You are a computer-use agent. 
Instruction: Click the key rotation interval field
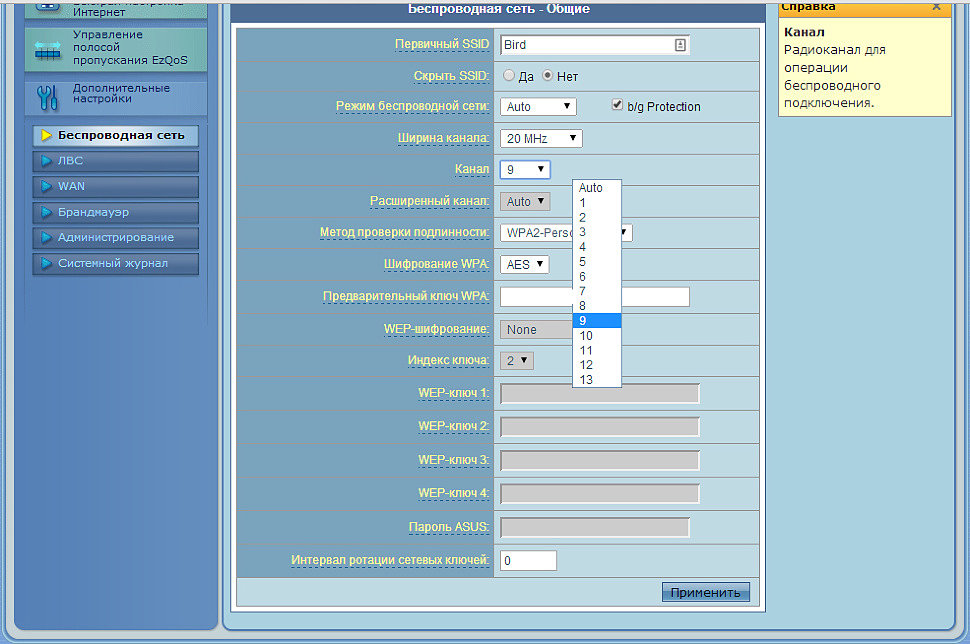tap(528, 561)
